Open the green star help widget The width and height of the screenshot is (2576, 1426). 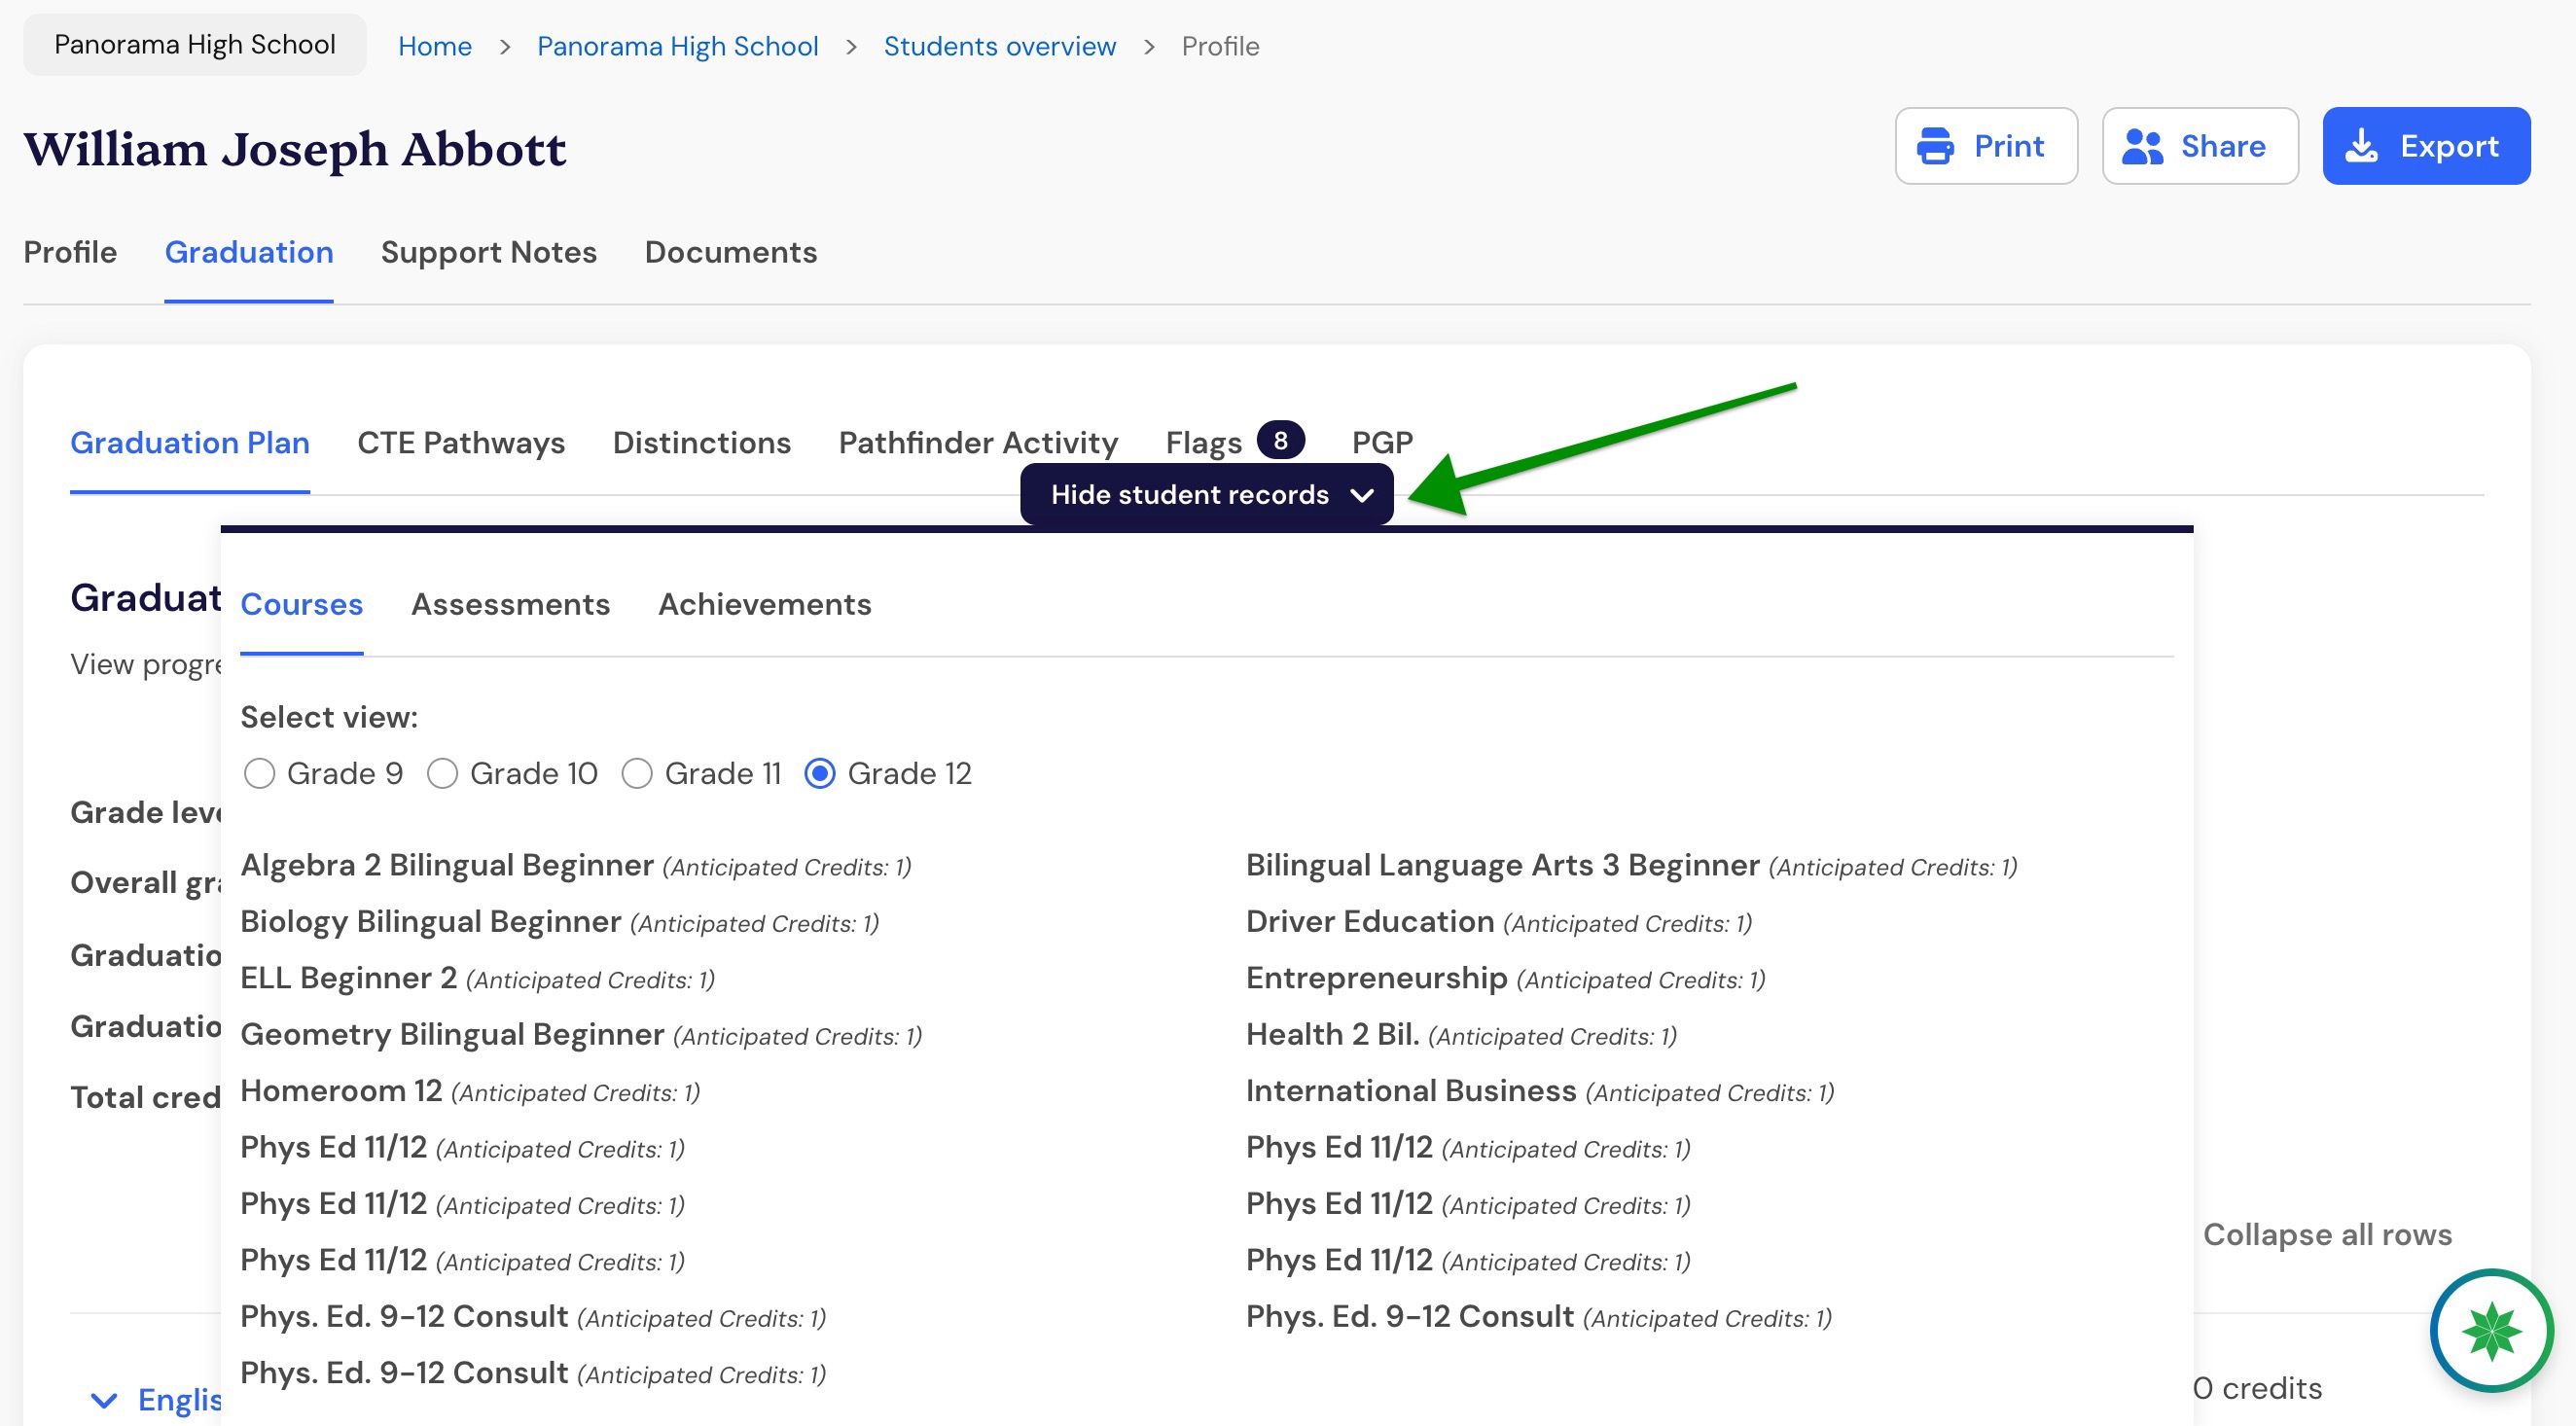pos(2491,1330)
